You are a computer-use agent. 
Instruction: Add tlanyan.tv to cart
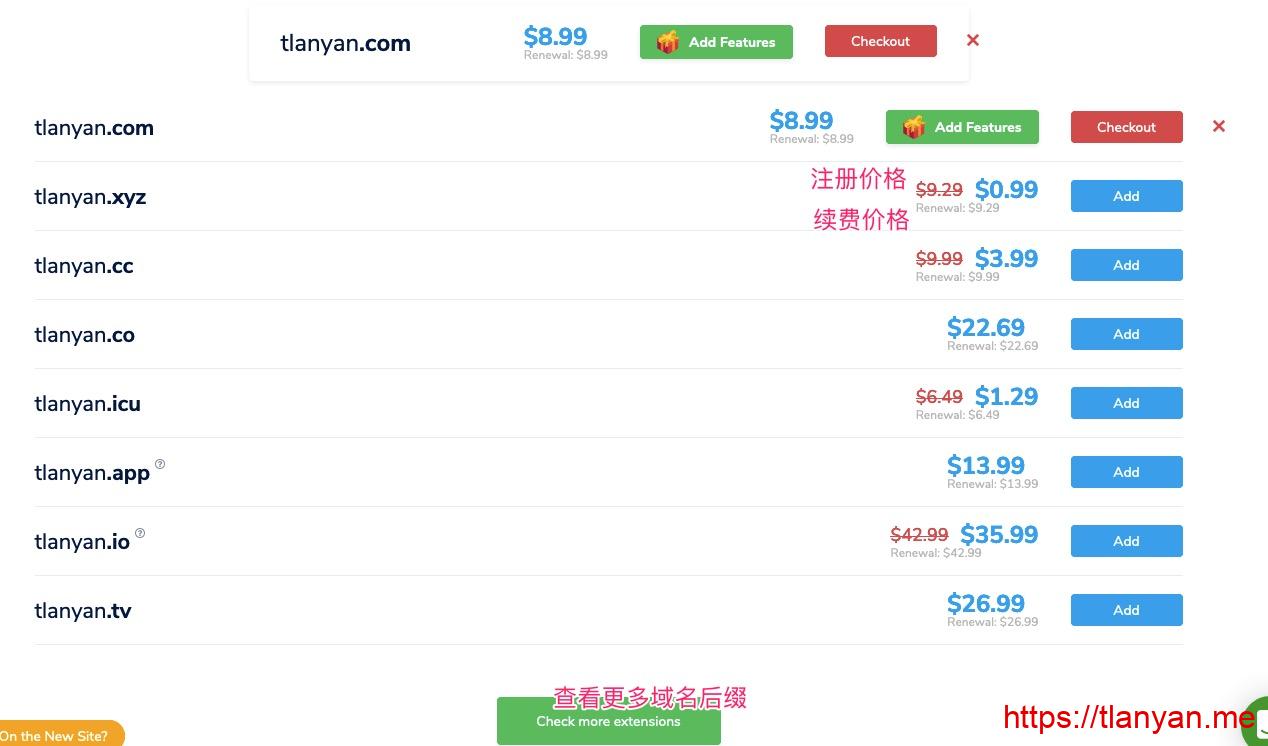[x=1126, y=610]
